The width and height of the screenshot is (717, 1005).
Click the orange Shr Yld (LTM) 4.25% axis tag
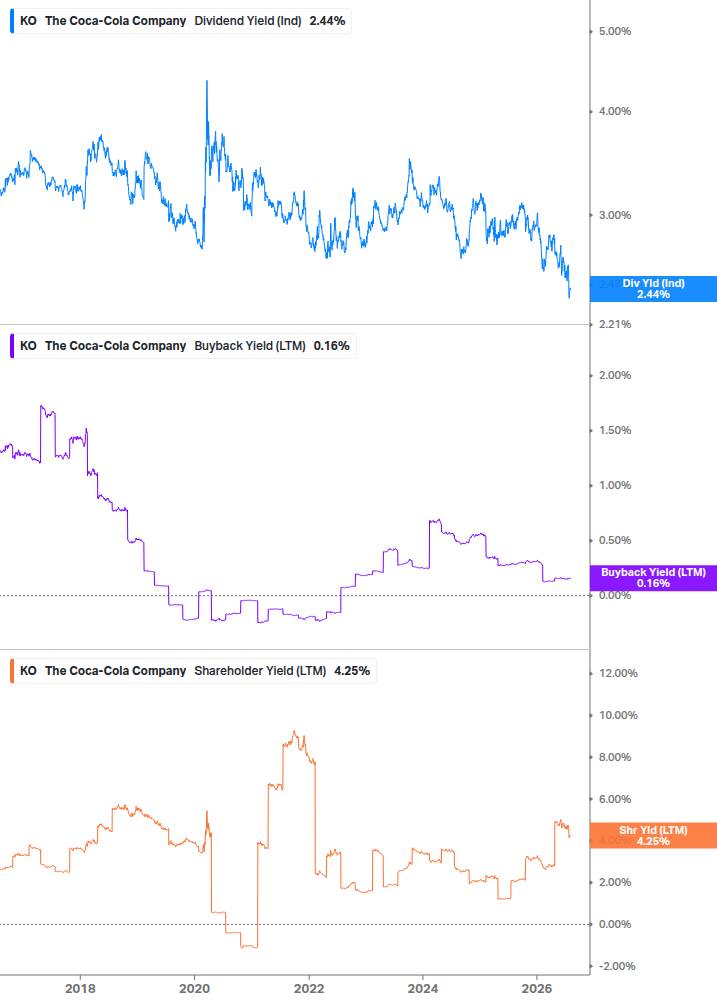pyautogui.click(x=653, y=836)
